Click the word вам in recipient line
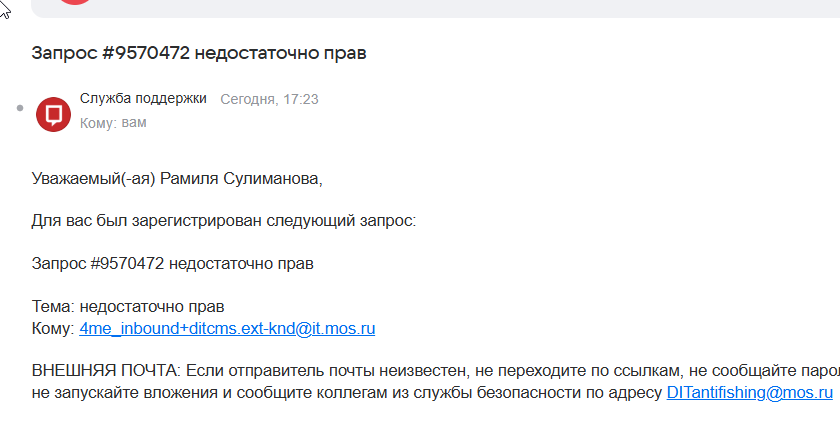The width and height of the screenshot is (840, 437). pyautogui.click(x=134, y=123)
